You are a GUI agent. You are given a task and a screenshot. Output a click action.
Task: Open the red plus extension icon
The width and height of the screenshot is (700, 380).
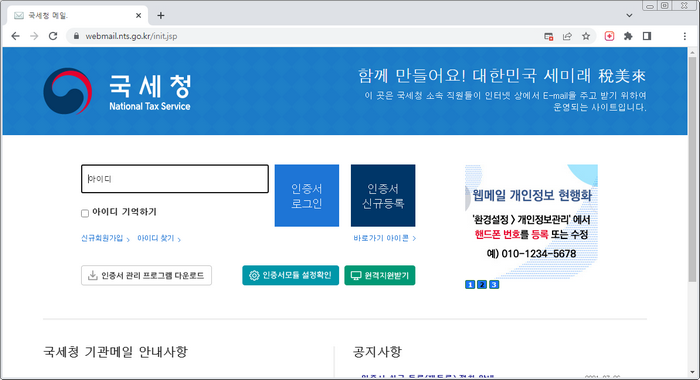point(609,36)
